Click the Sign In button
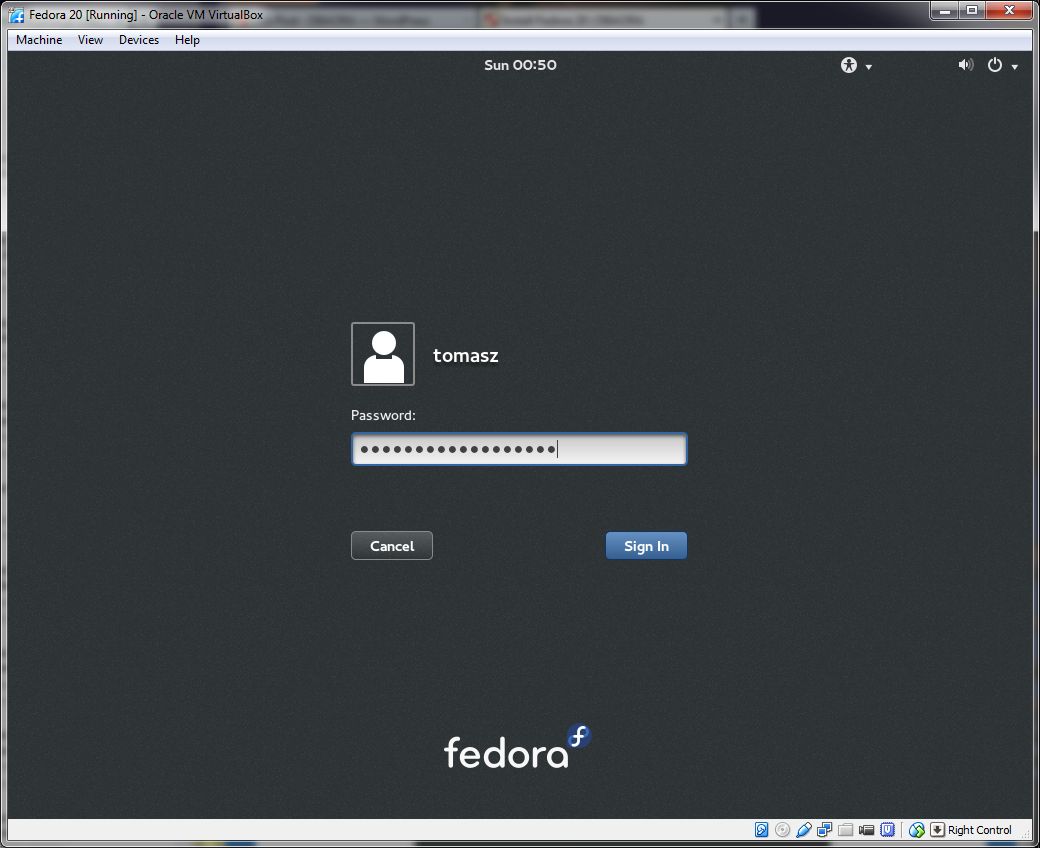Viewport: 1040px width, 848px height. [646, 546]
